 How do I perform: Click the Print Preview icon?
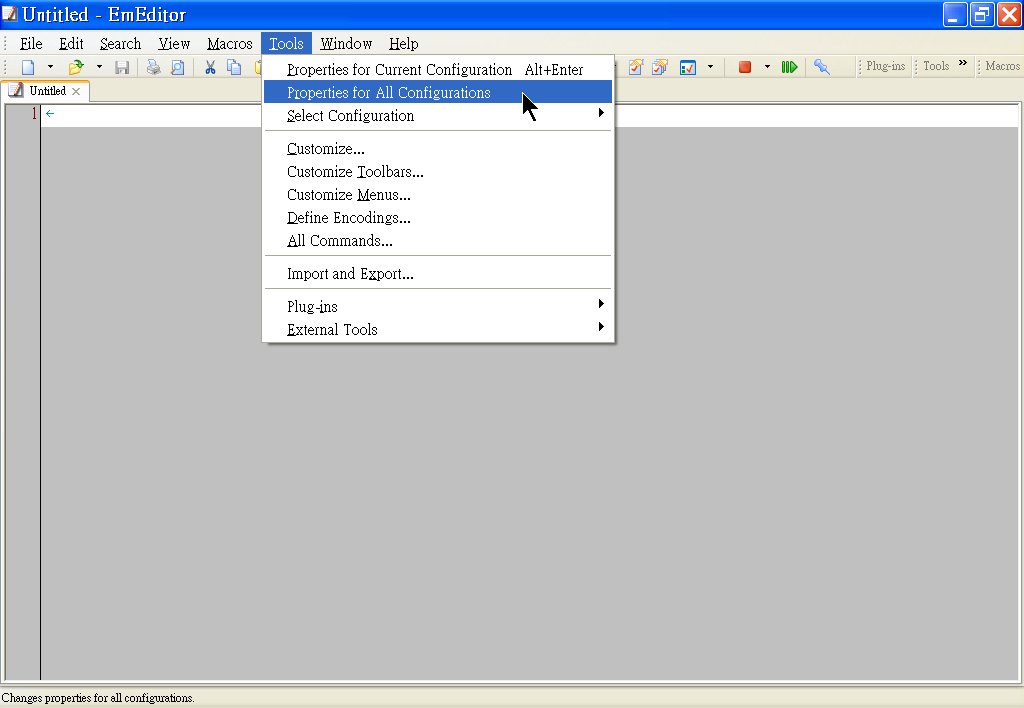(x=178, y=67)
